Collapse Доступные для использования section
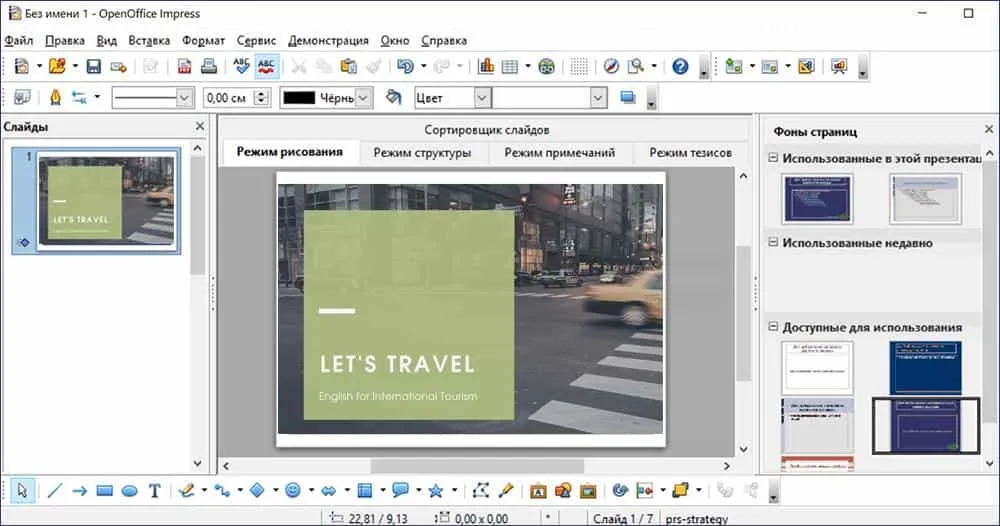 [773, 326]
